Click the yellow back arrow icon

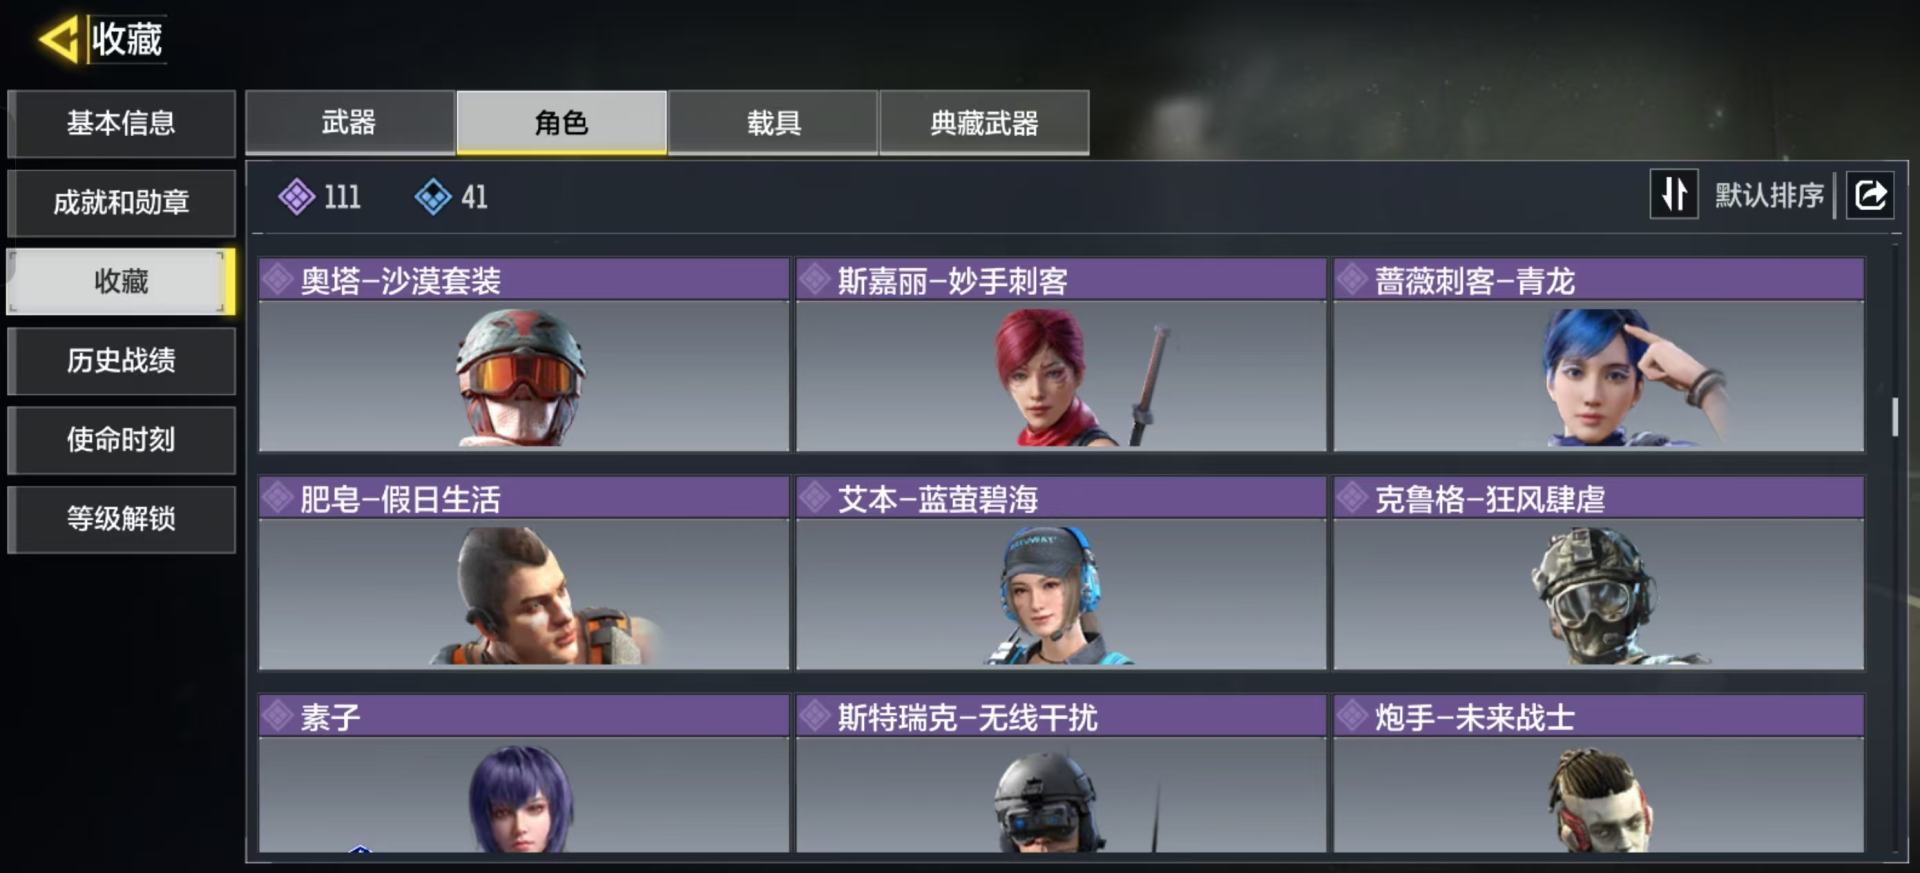pos(58,40)
